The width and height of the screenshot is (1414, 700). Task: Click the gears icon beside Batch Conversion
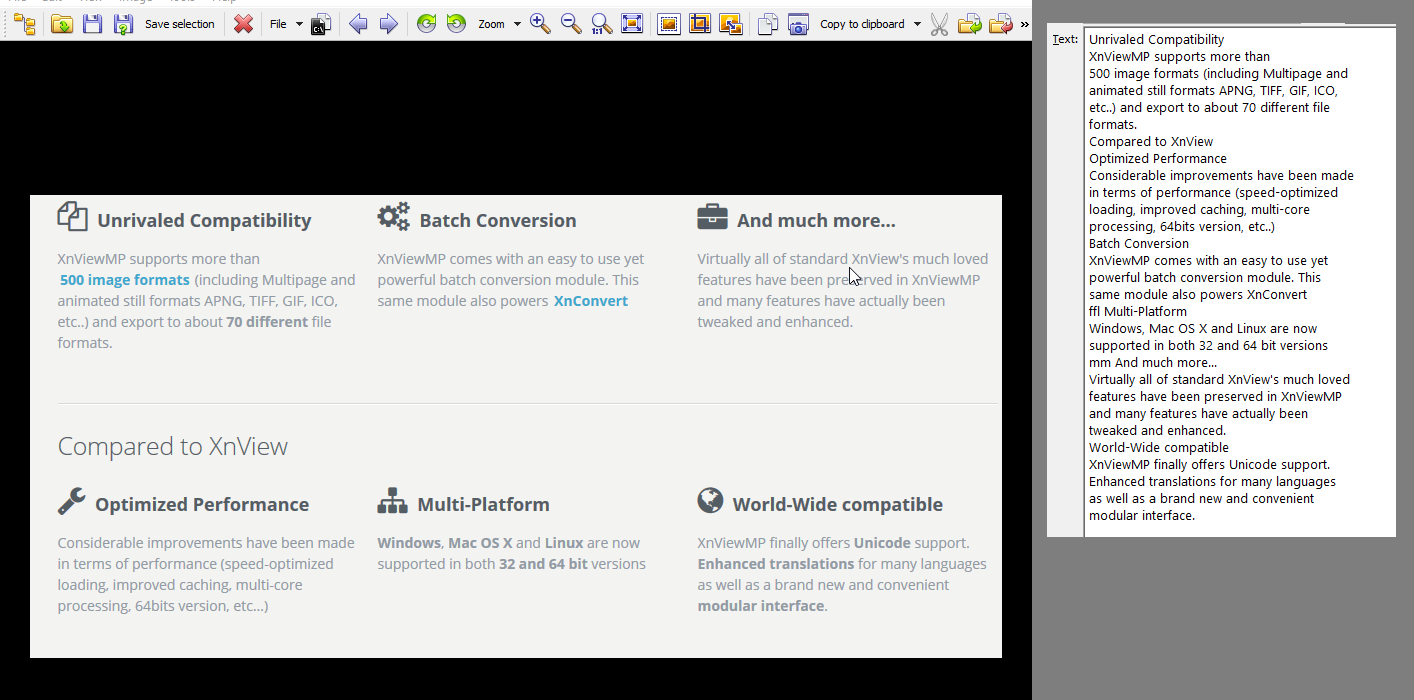coord(394,217)
